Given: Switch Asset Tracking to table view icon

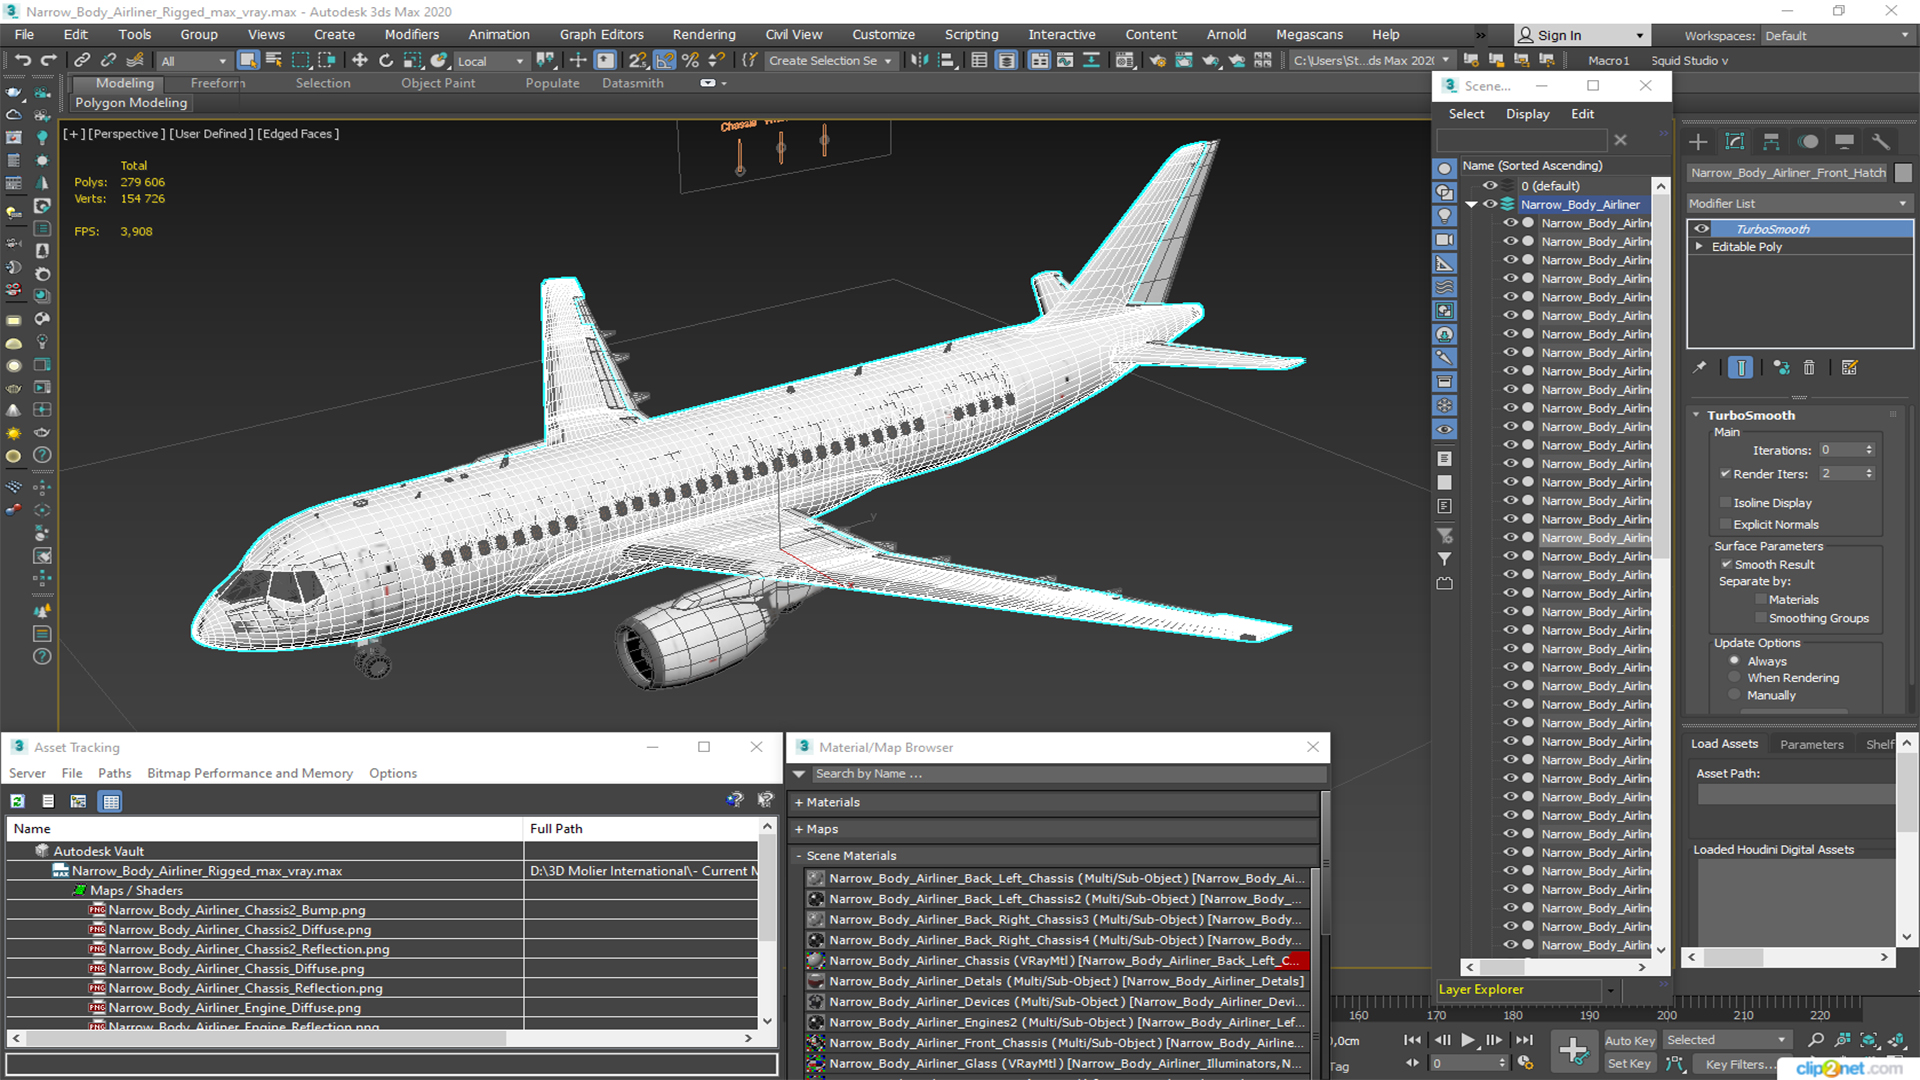Looking at the screenshot, I should pyautogui.click(x=111, y=801).
